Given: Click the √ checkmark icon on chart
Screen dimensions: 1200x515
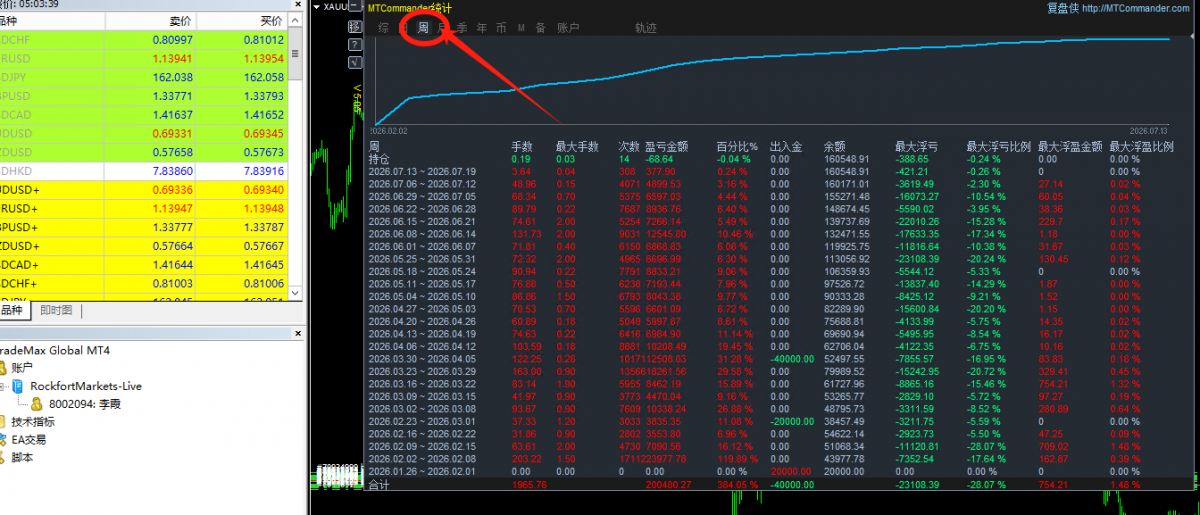Looking at the screenshot, I should tap(355, 62).
